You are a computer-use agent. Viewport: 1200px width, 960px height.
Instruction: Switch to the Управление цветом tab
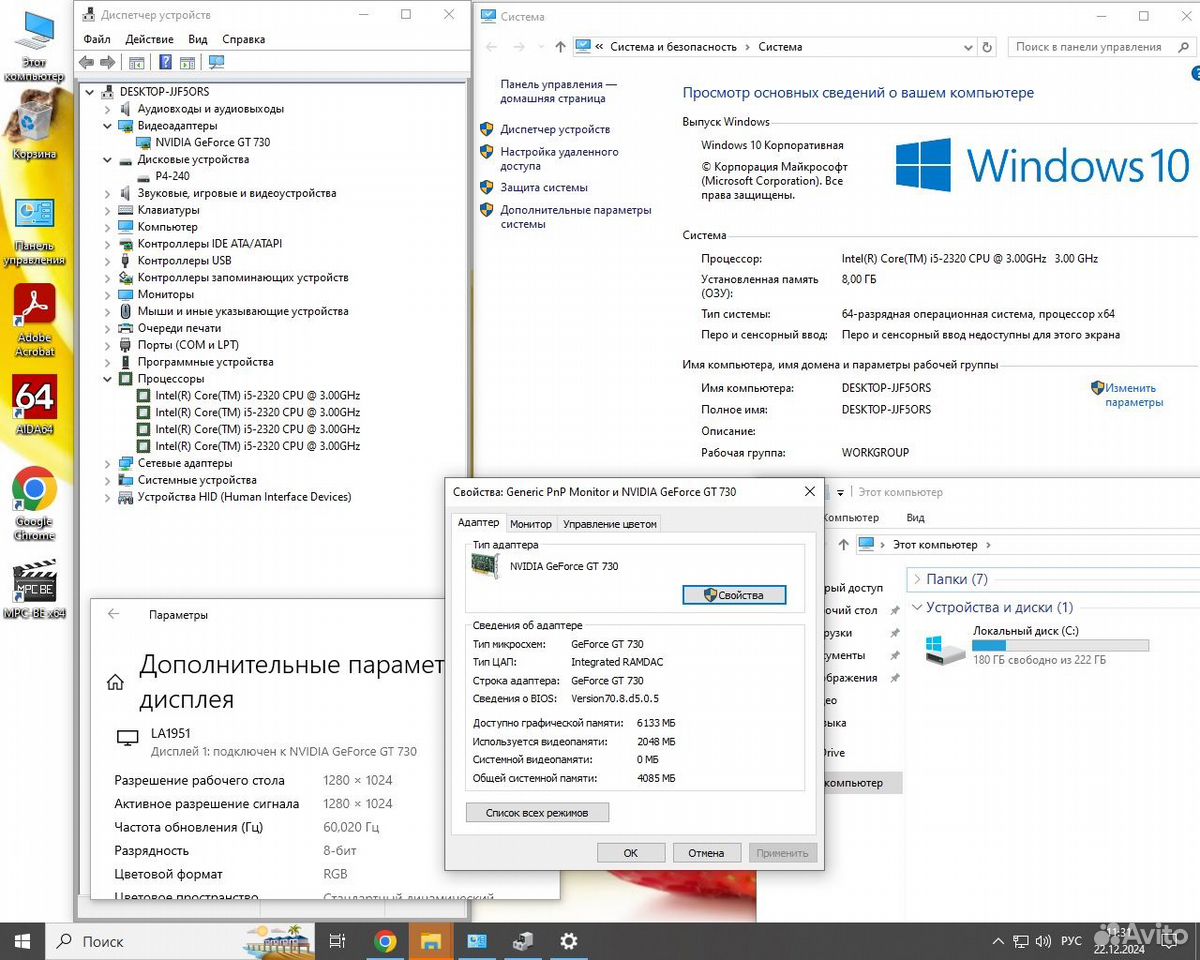610,524
